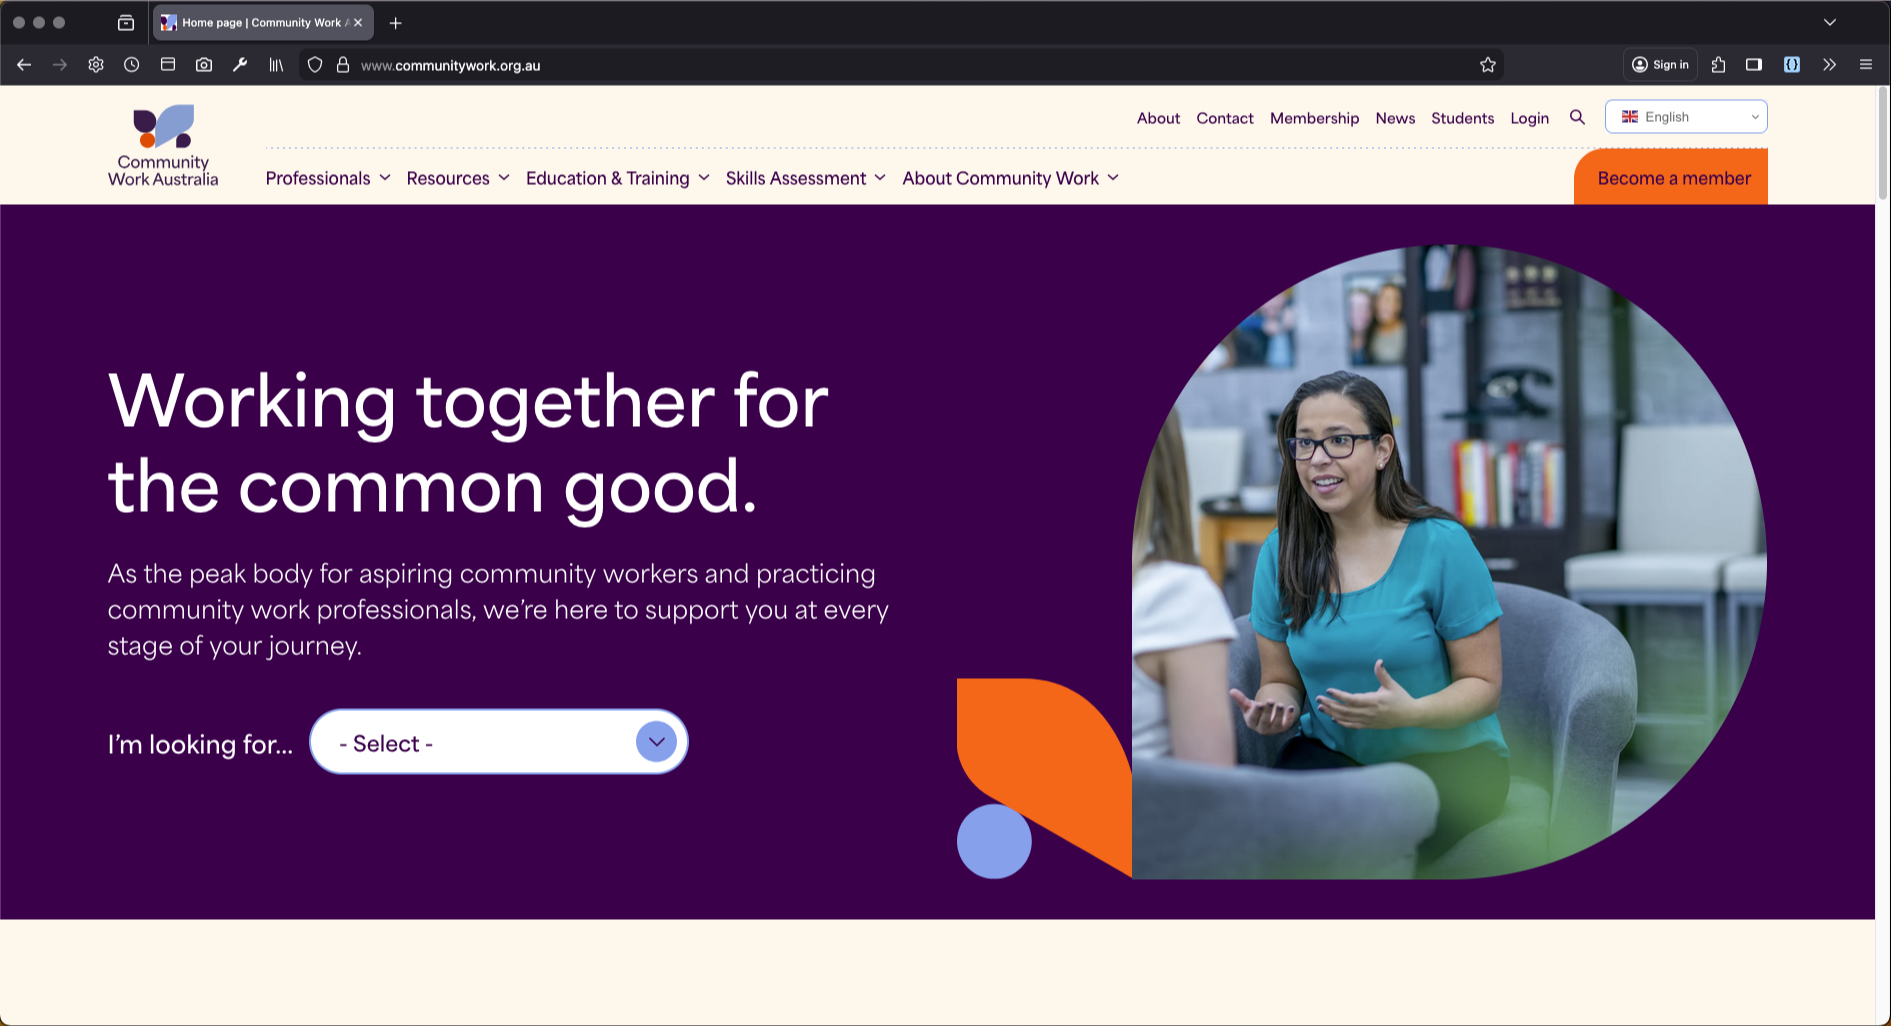1891x1026 pixels.
Task: Click the URL address bar
Action: pos(900,65)
